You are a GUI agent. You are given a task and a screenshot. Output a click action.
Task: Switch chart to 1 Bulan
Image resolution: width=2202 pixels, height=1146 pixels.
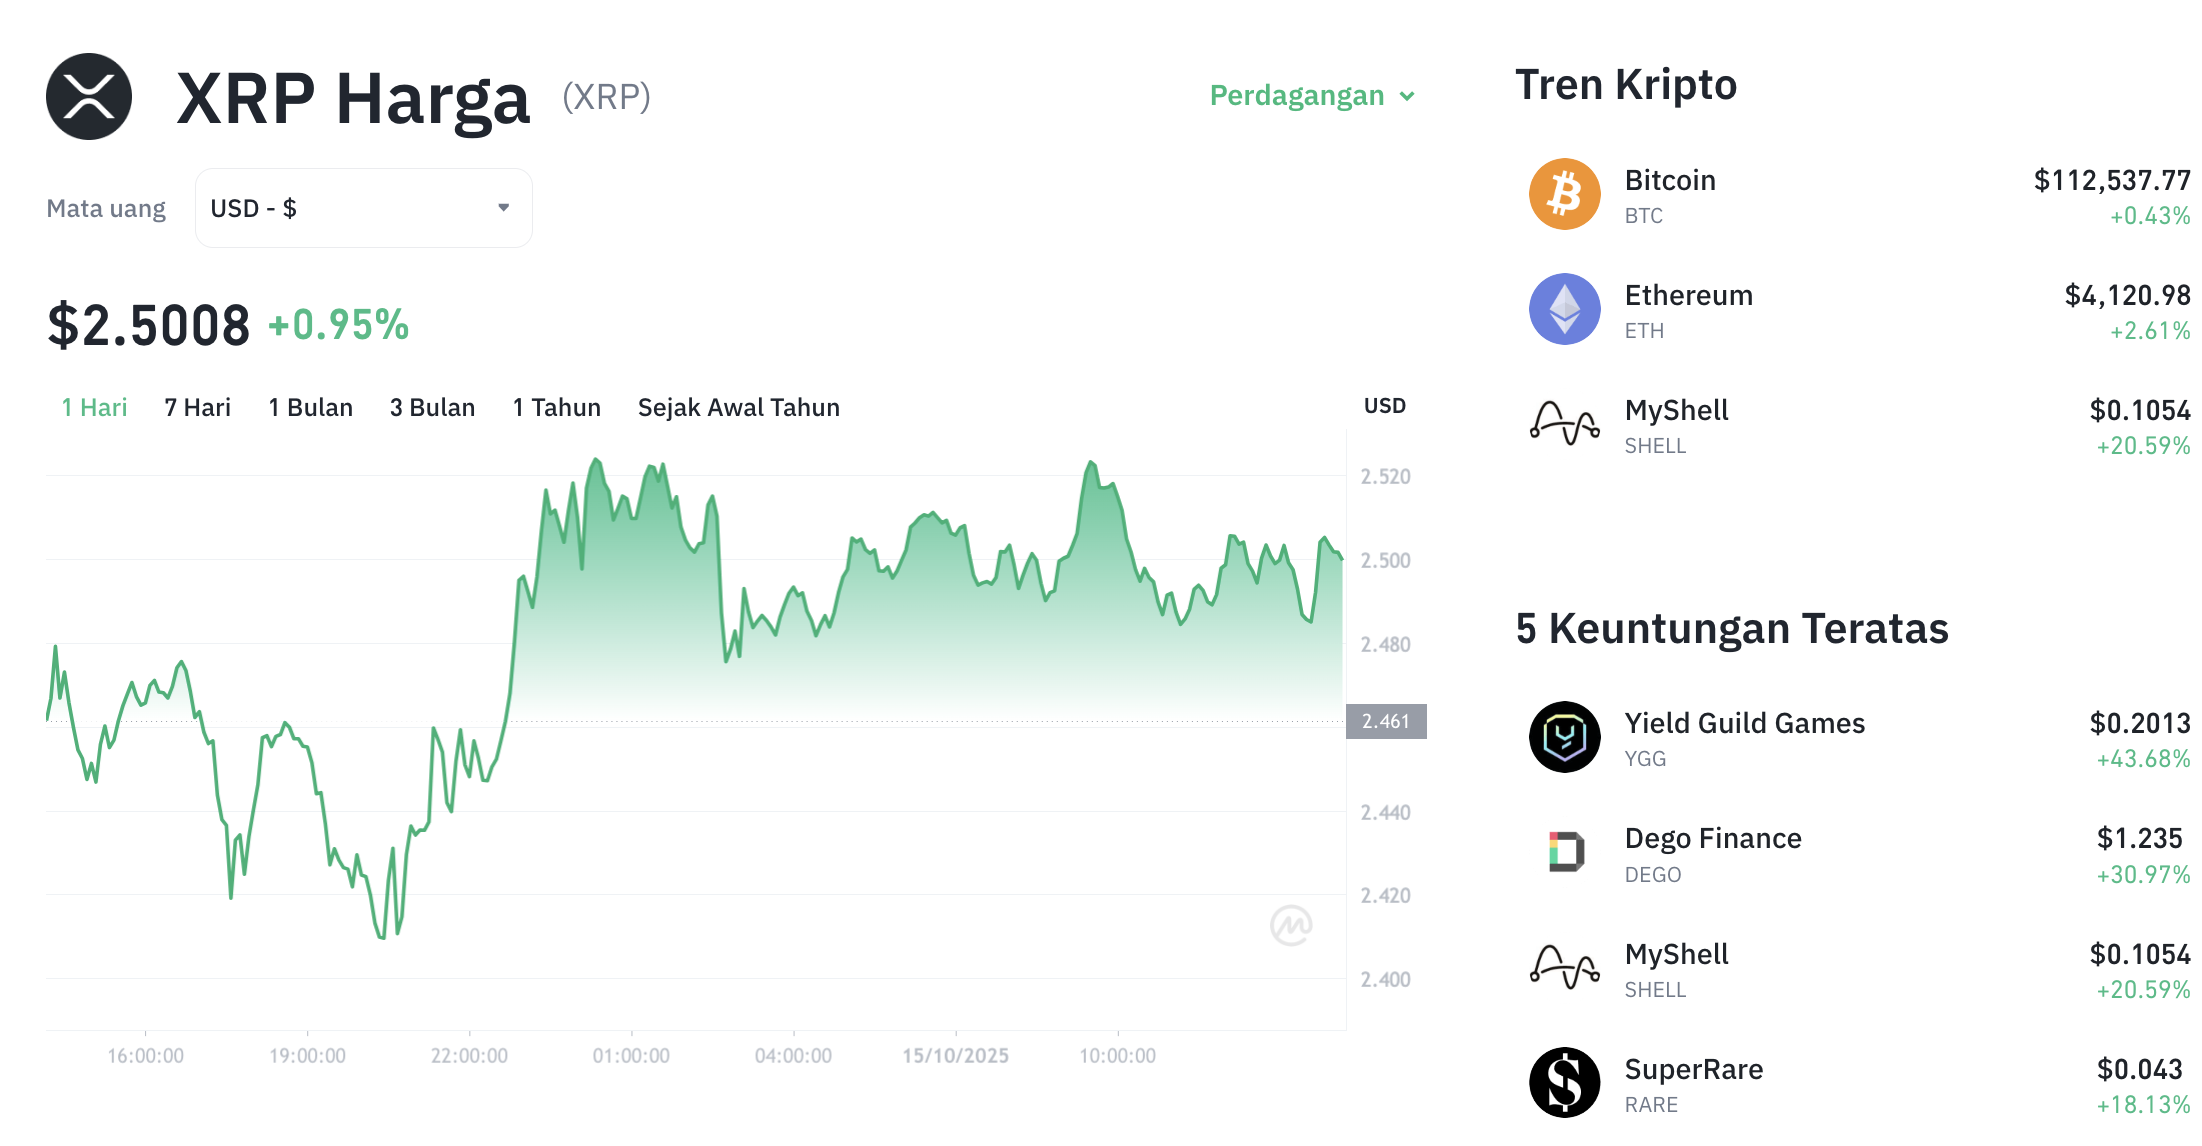tap(310, 408)
